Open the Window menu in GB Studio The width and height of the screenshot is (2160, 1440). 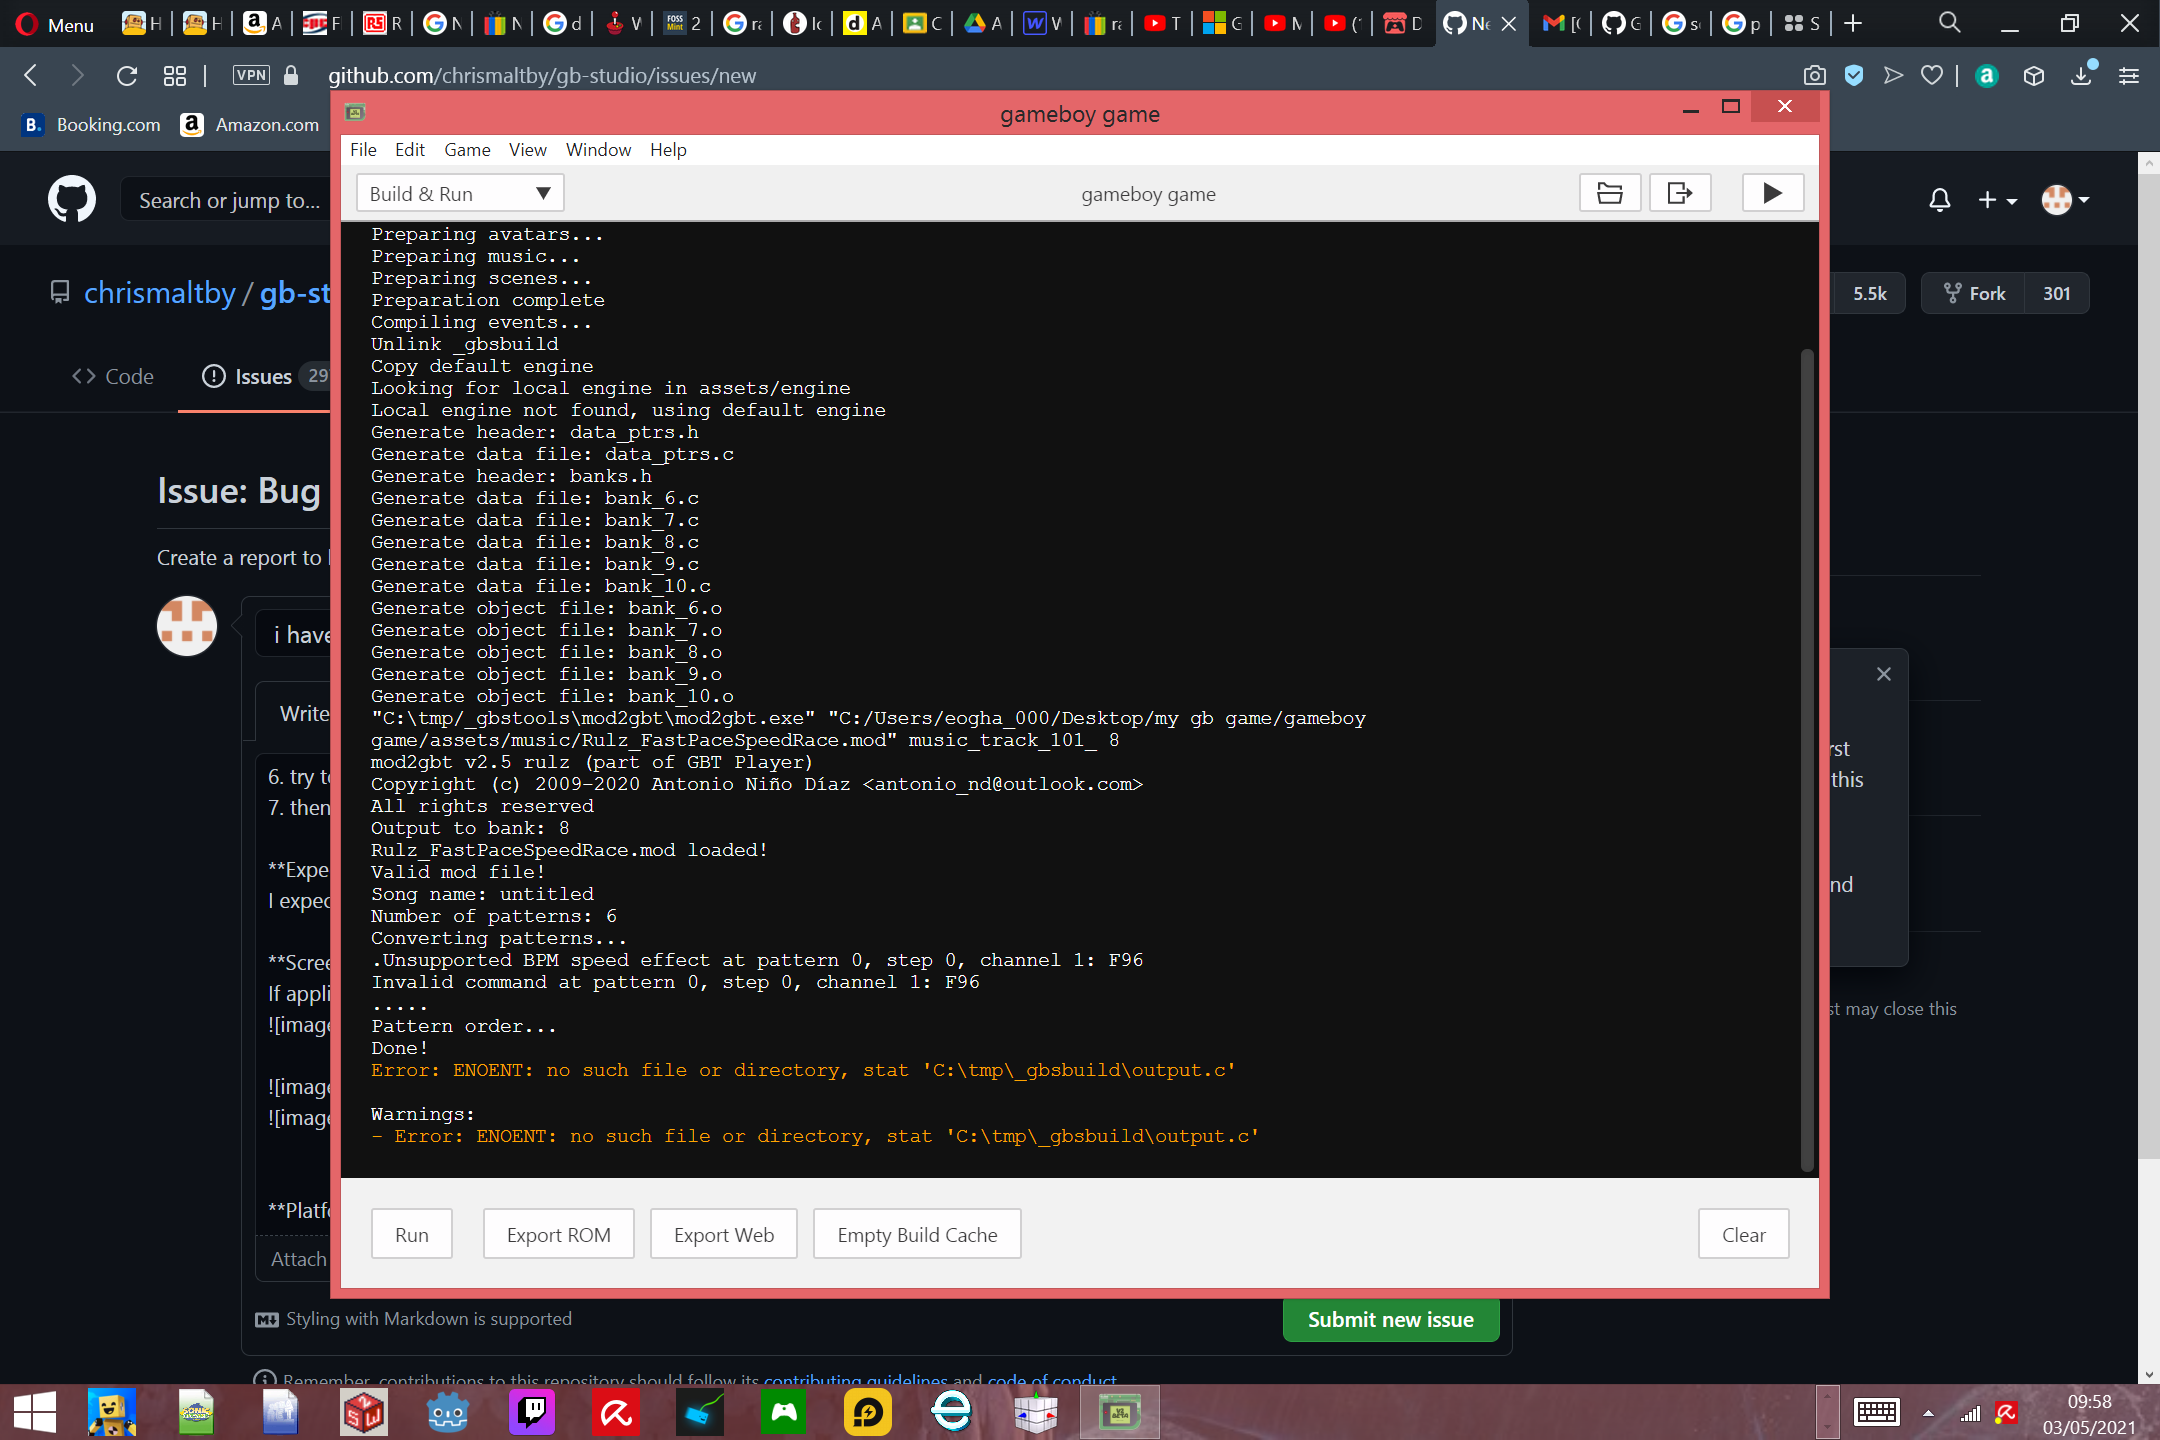coord(598,149)
